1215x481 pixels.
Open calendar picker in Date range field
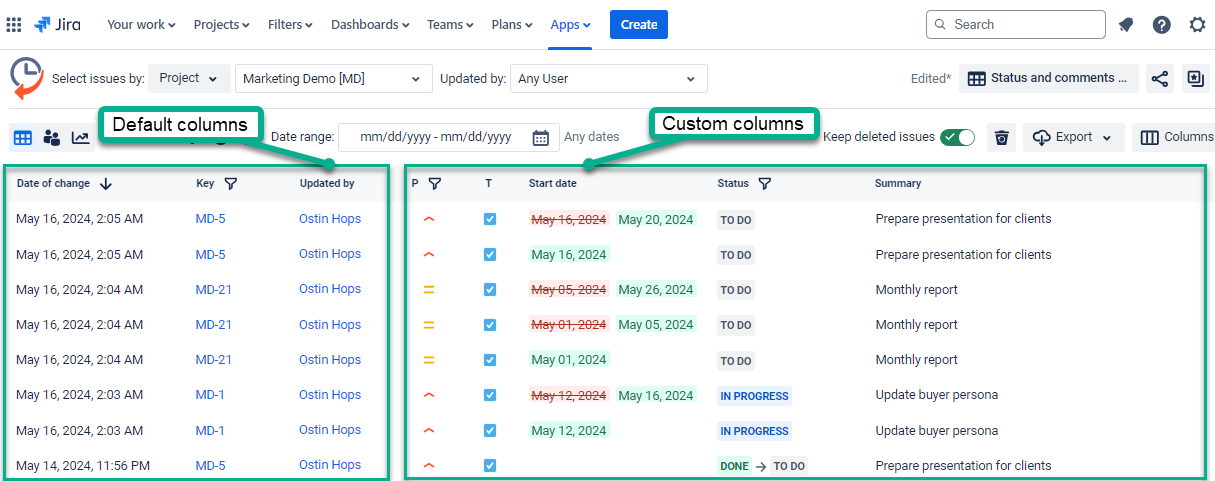pos(540,138)
